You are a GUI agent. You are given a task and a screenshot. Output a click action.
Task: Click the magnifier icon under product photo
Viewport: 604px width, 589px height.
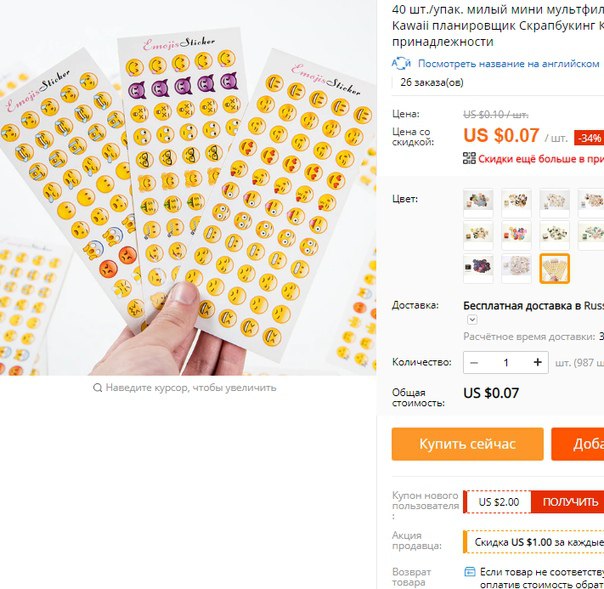97,388
